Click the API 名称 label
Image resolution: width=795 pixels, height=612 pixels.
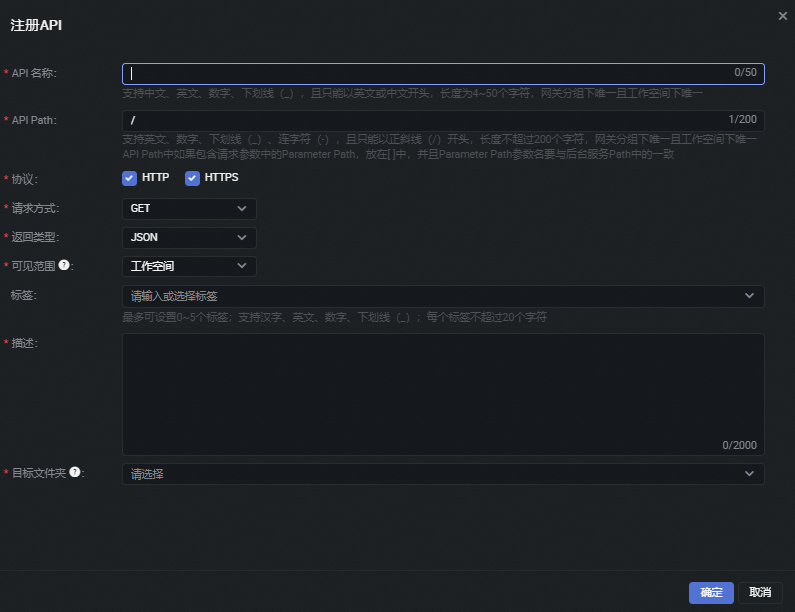tap(34, 73)
